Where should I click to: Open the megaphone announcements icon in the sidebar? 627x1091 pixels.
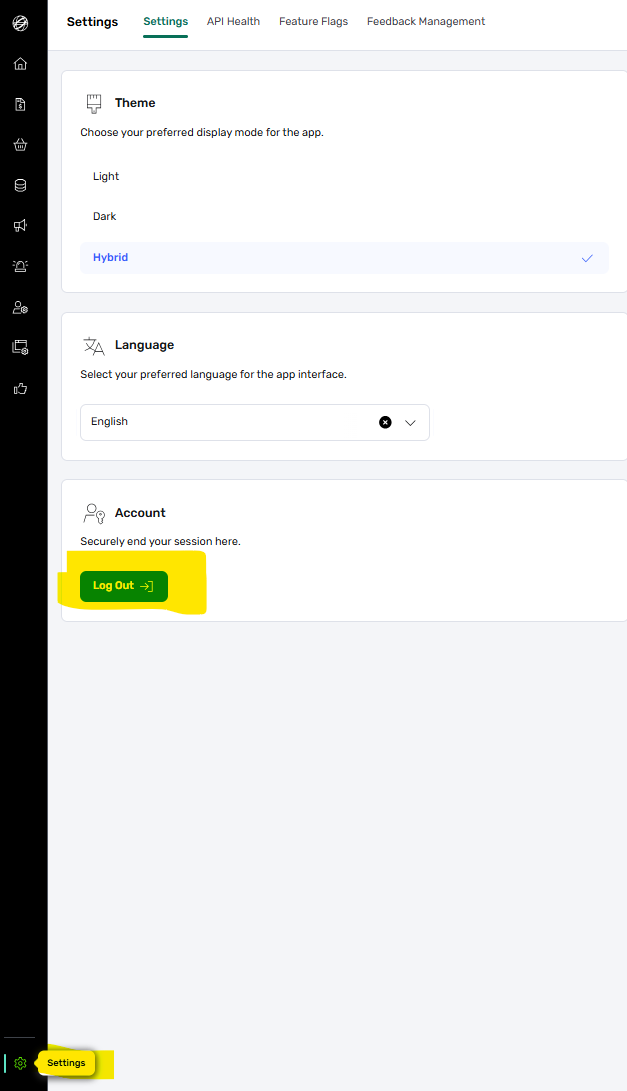[20, 225]
